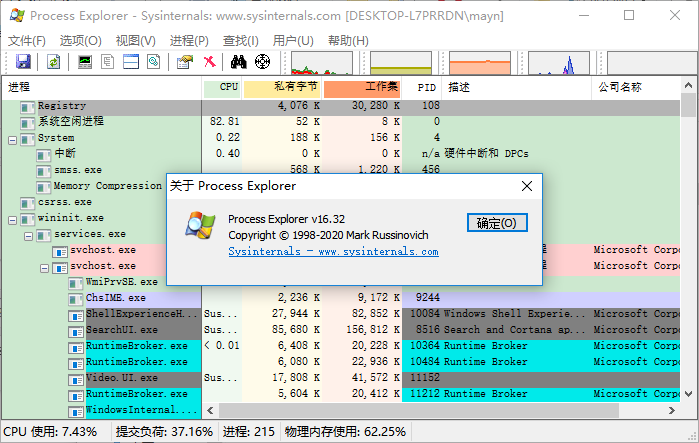Close the 关于 Process Explorer dialog
The width and height of the screenshot is (699, 443).
(x=527, y=186)
